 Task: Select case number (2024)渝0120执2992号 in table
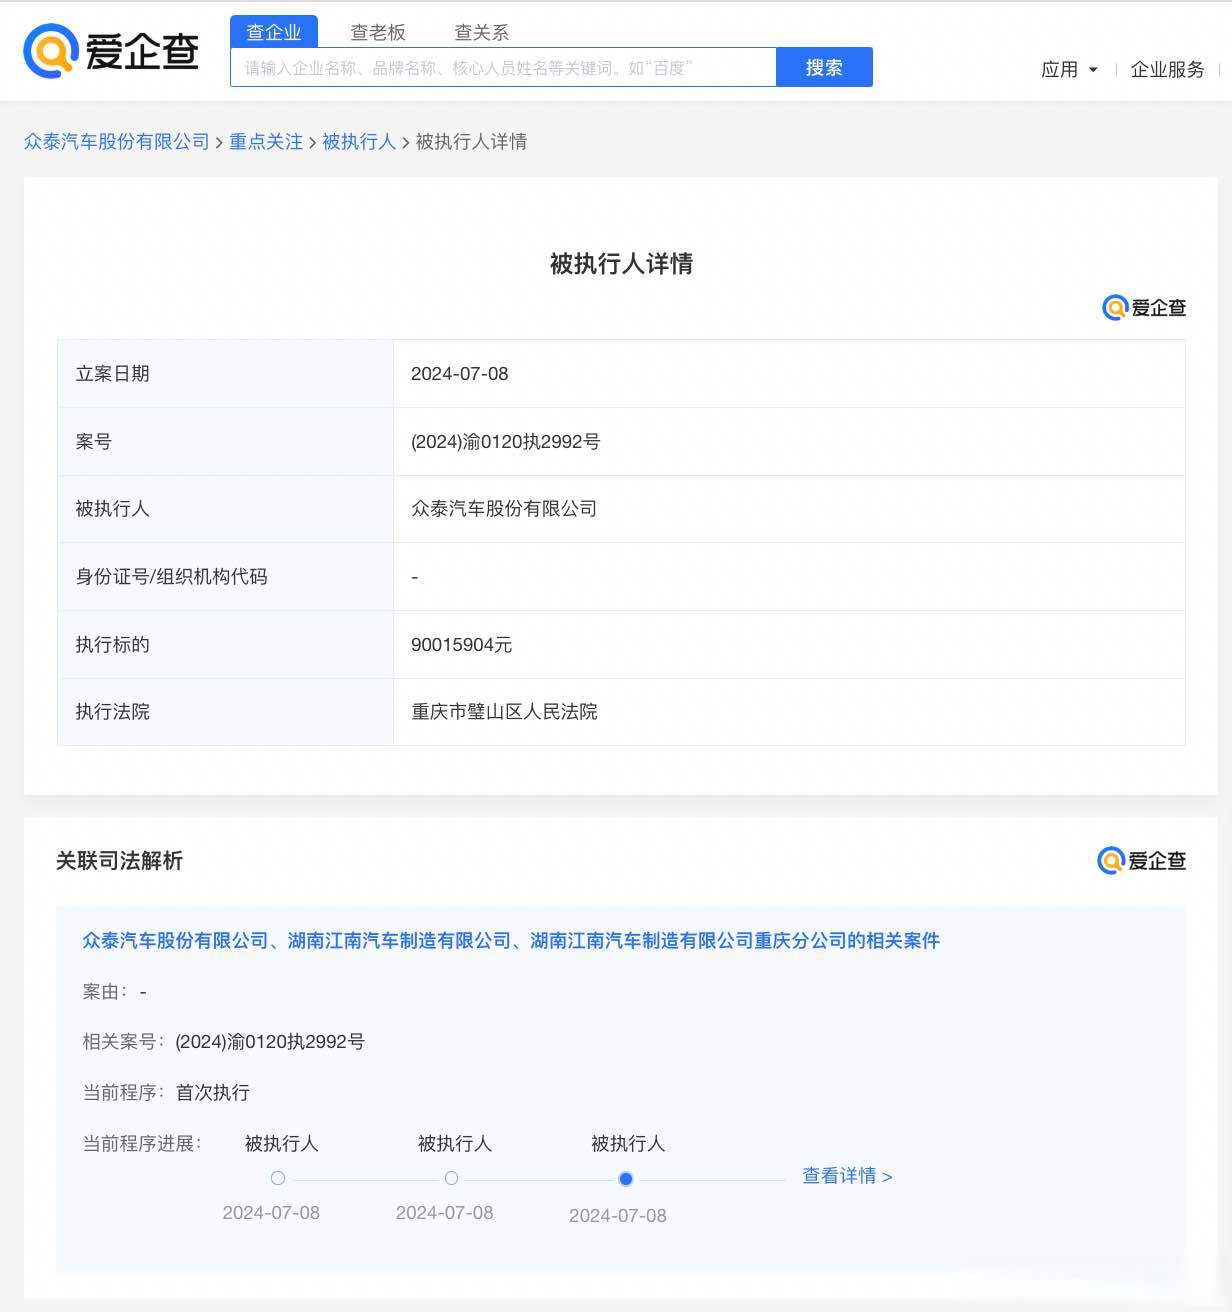click(506, 441)
